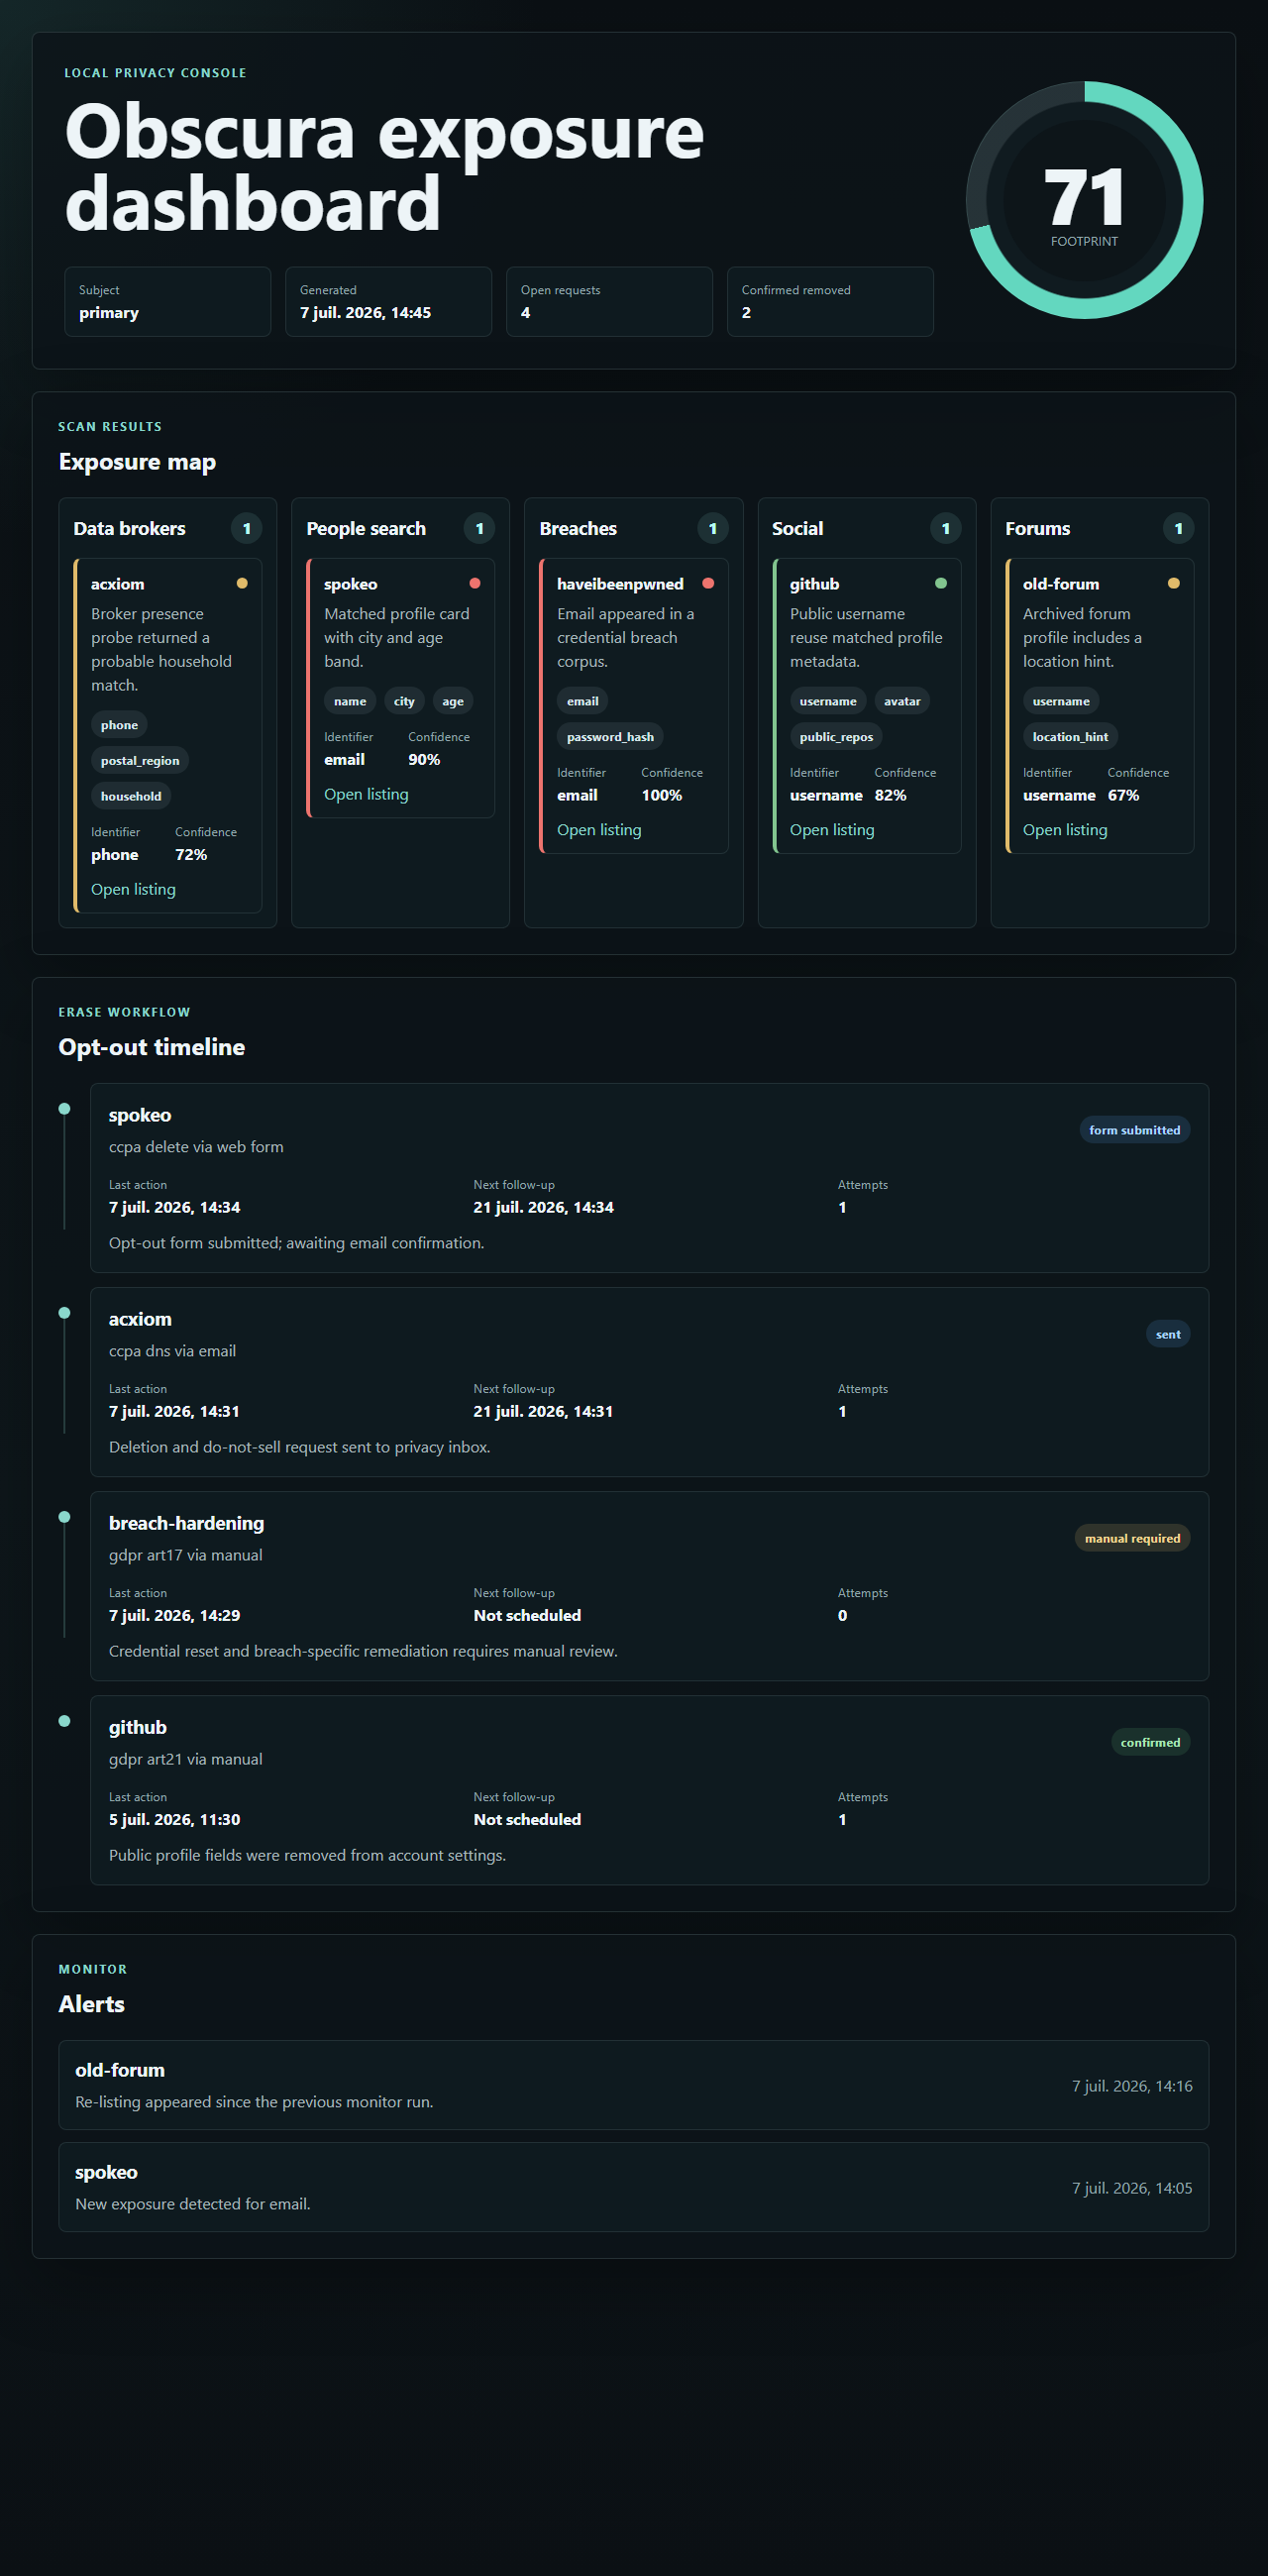Screen dimensions: 1268x2576
Task: Click the green status dot on github card
Action: 941,583
